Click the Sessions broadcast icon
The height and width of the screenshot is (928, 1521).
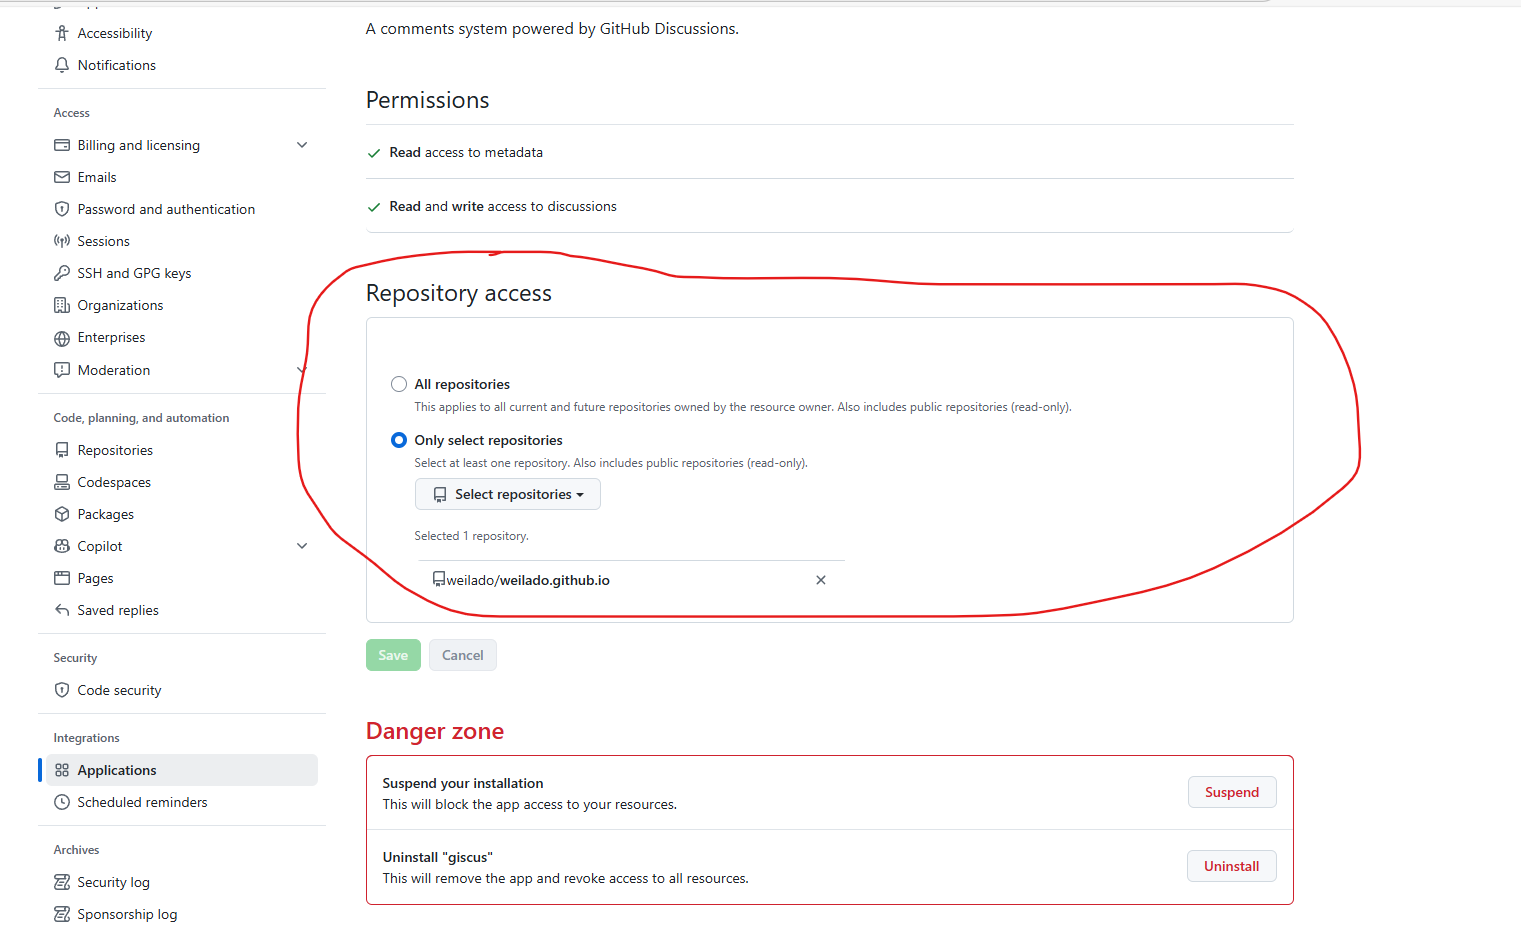coord(62,241)
